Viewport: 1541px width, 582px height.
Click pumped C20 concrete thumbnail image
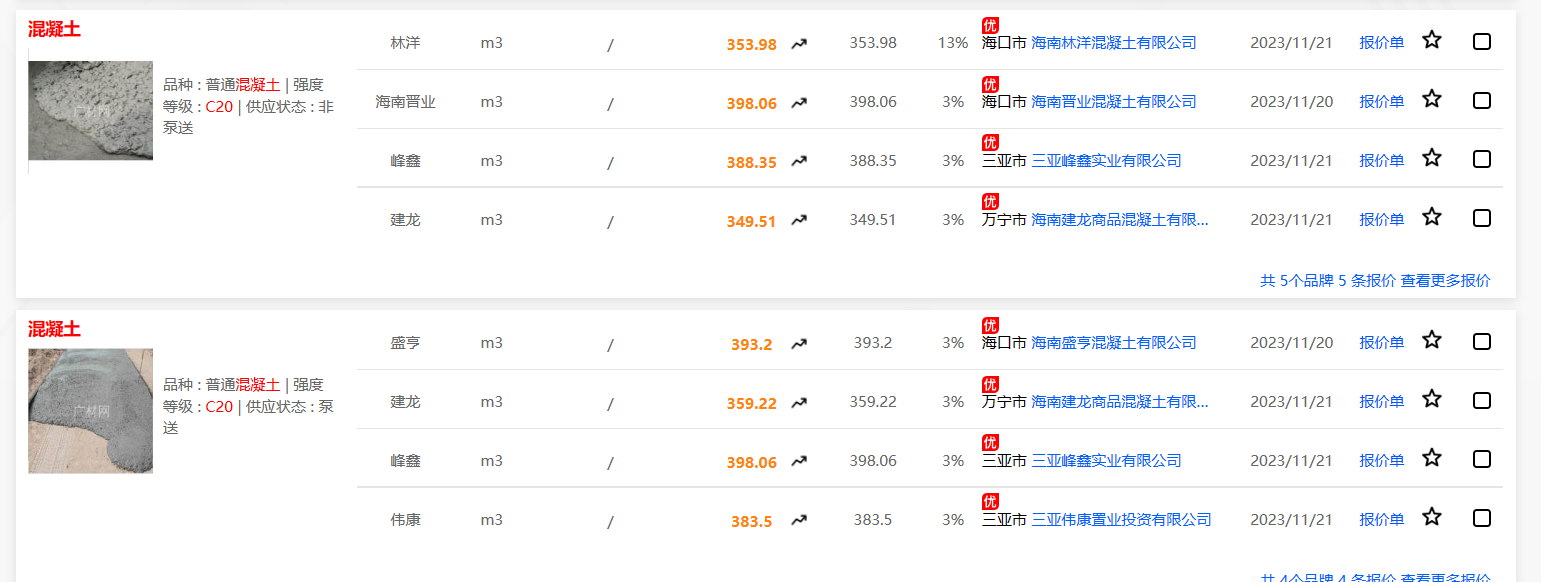coord(91,411)
